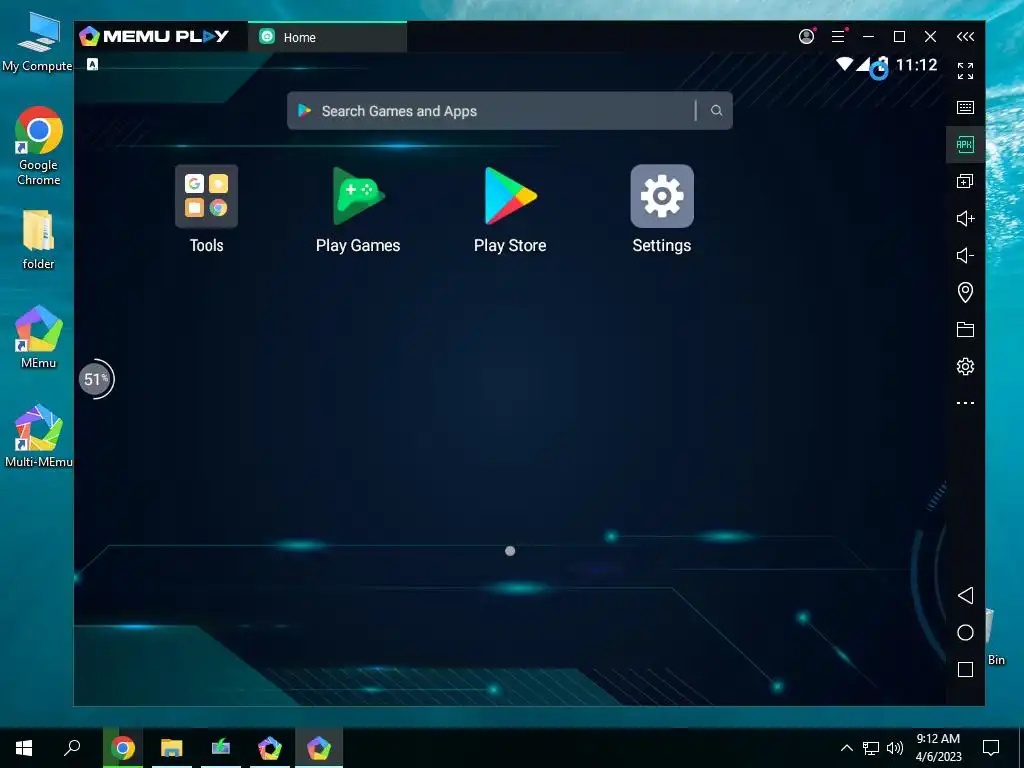This screenshot has width=1024, height=768.
Task: Minimize the MEmu Play window
Action: click(x=869, y=37)
